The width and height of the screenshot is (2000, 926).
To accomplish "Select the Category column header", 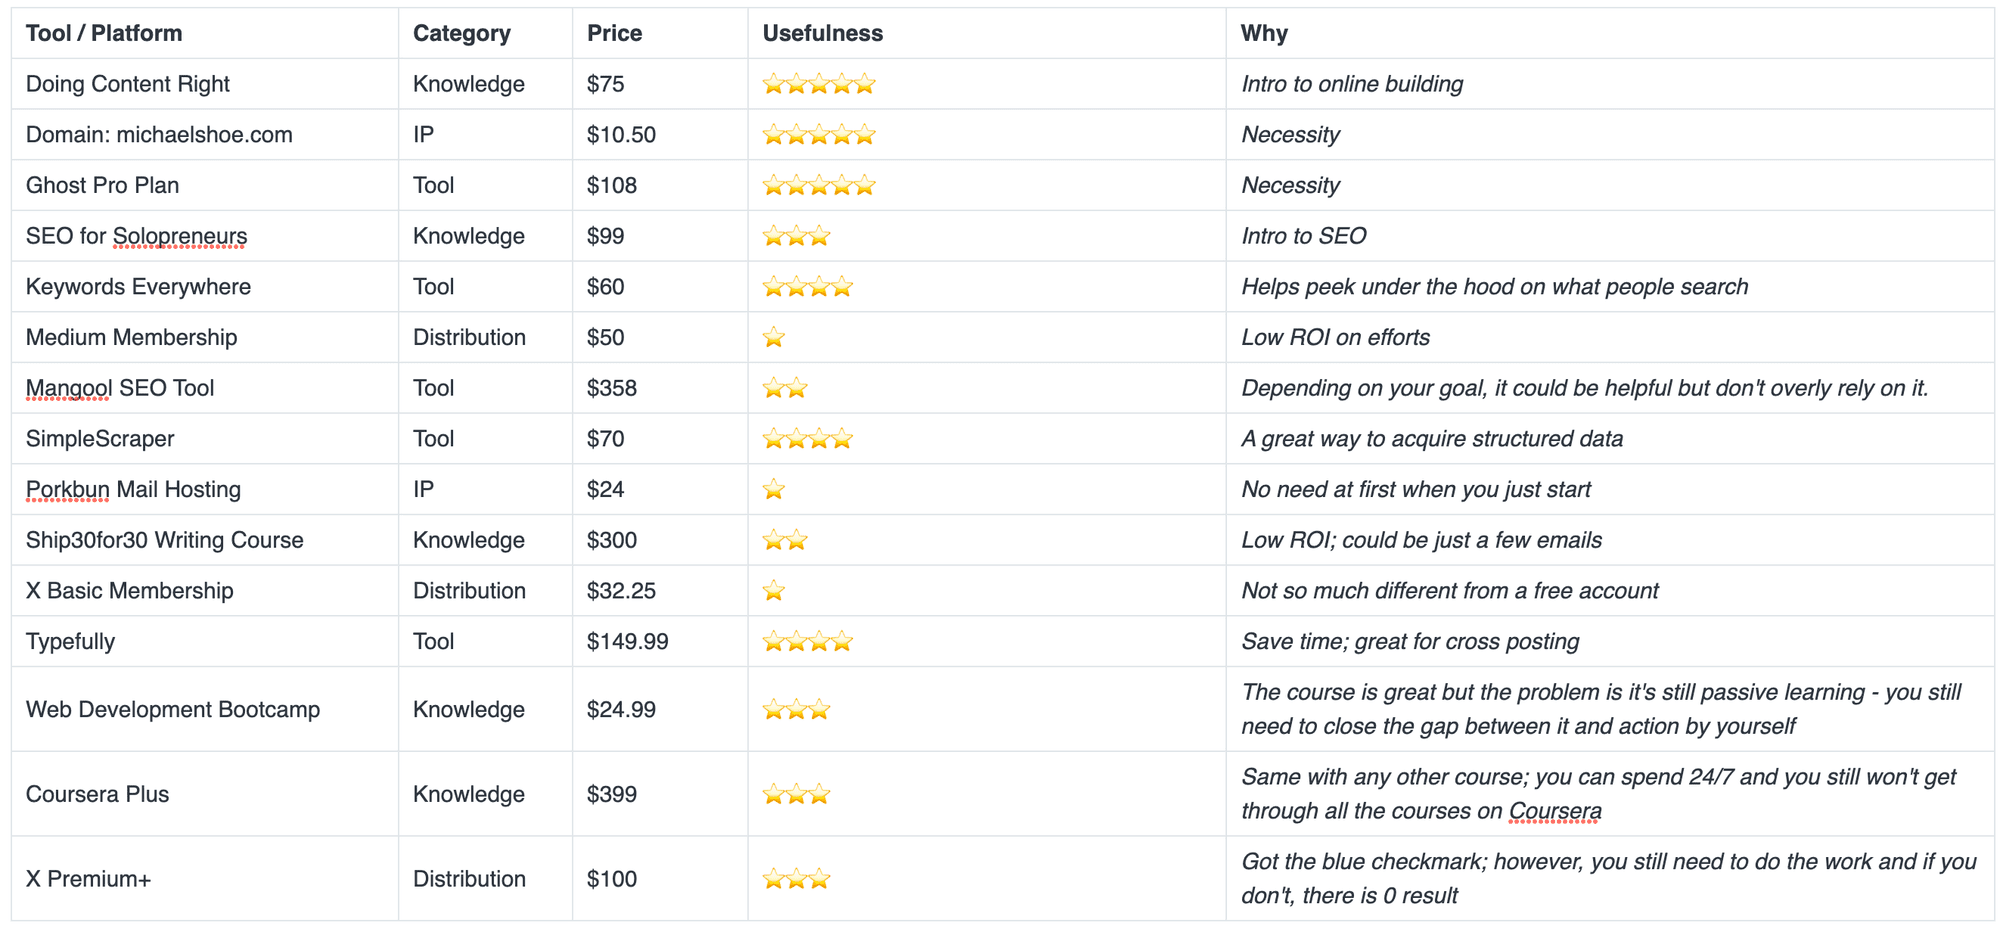I will pos(461,33).
